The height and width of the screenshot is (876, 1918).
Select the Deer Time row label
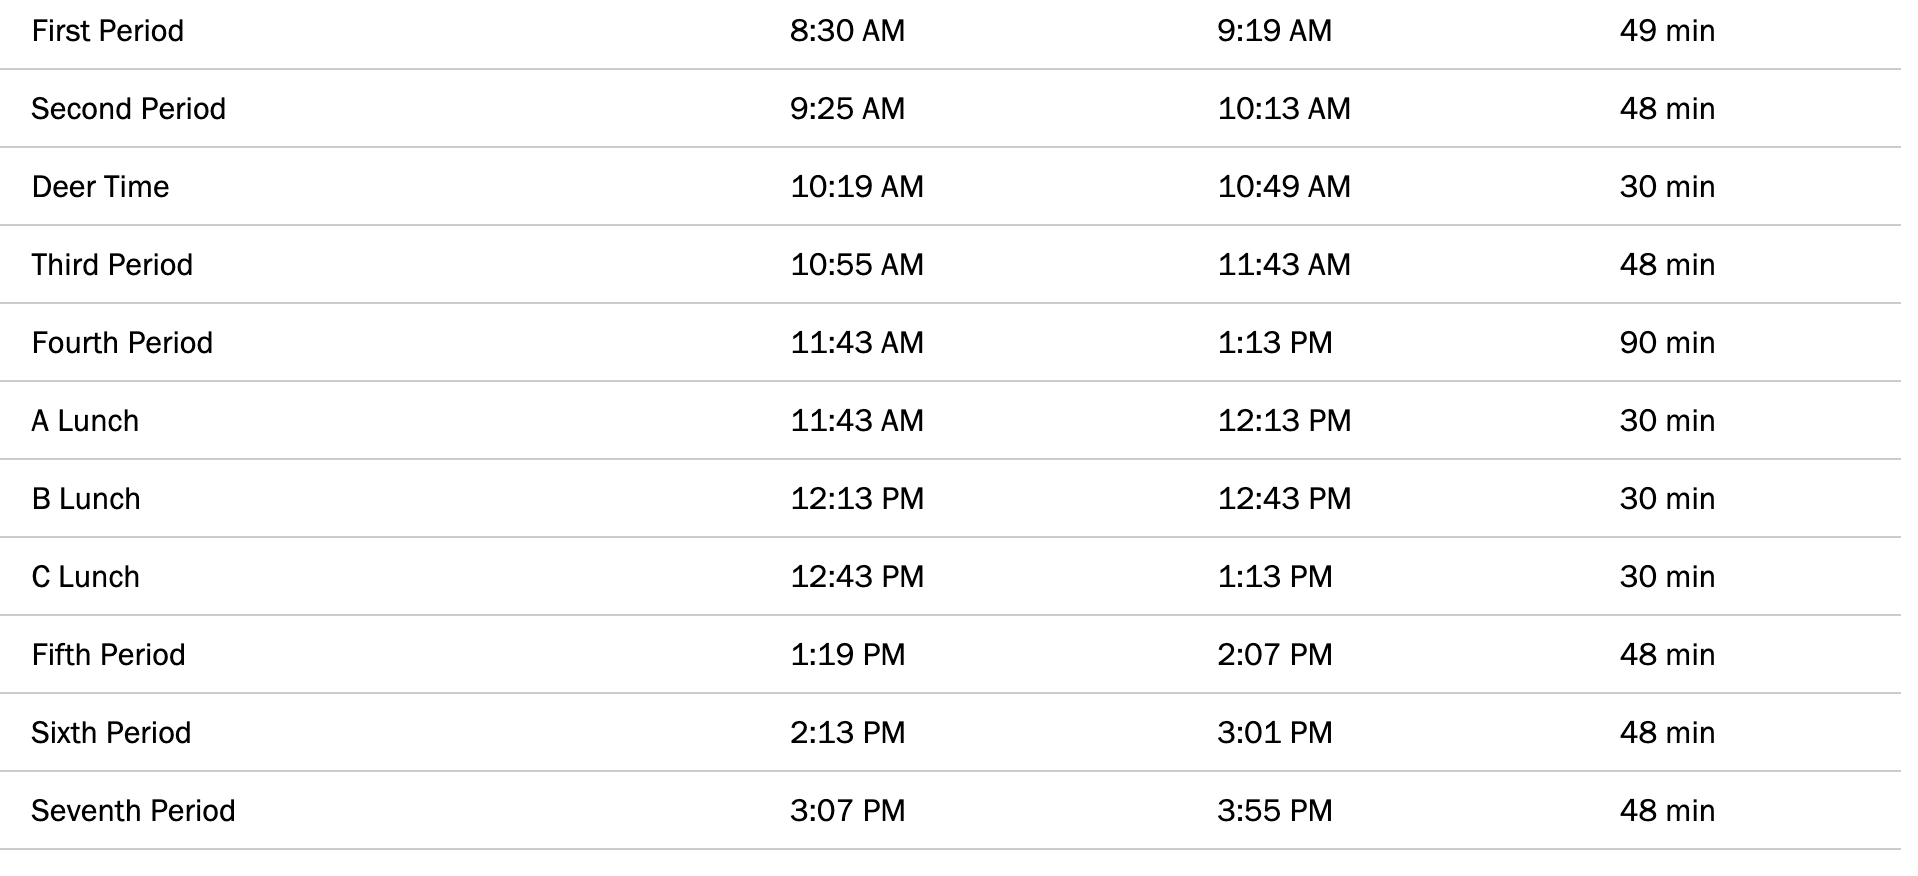click(x=101, y=187)
